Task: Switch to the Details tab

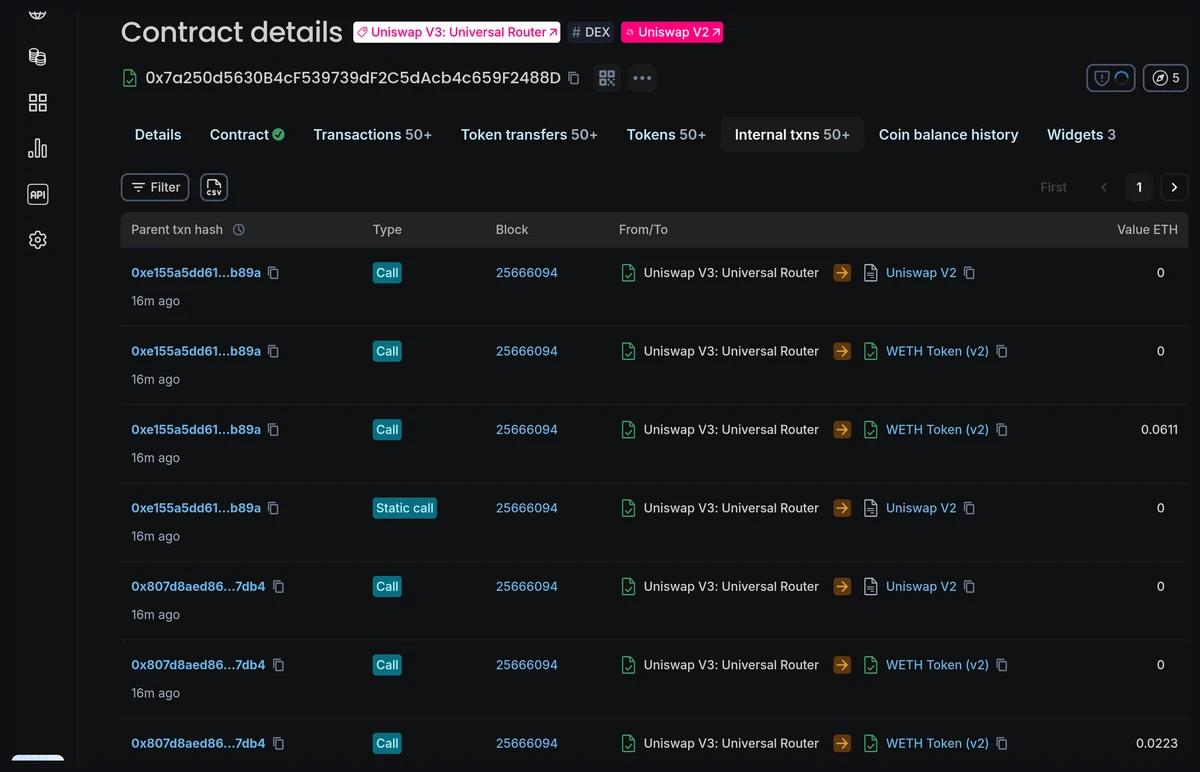Action: pyautogui.click(x=158, y=135)
